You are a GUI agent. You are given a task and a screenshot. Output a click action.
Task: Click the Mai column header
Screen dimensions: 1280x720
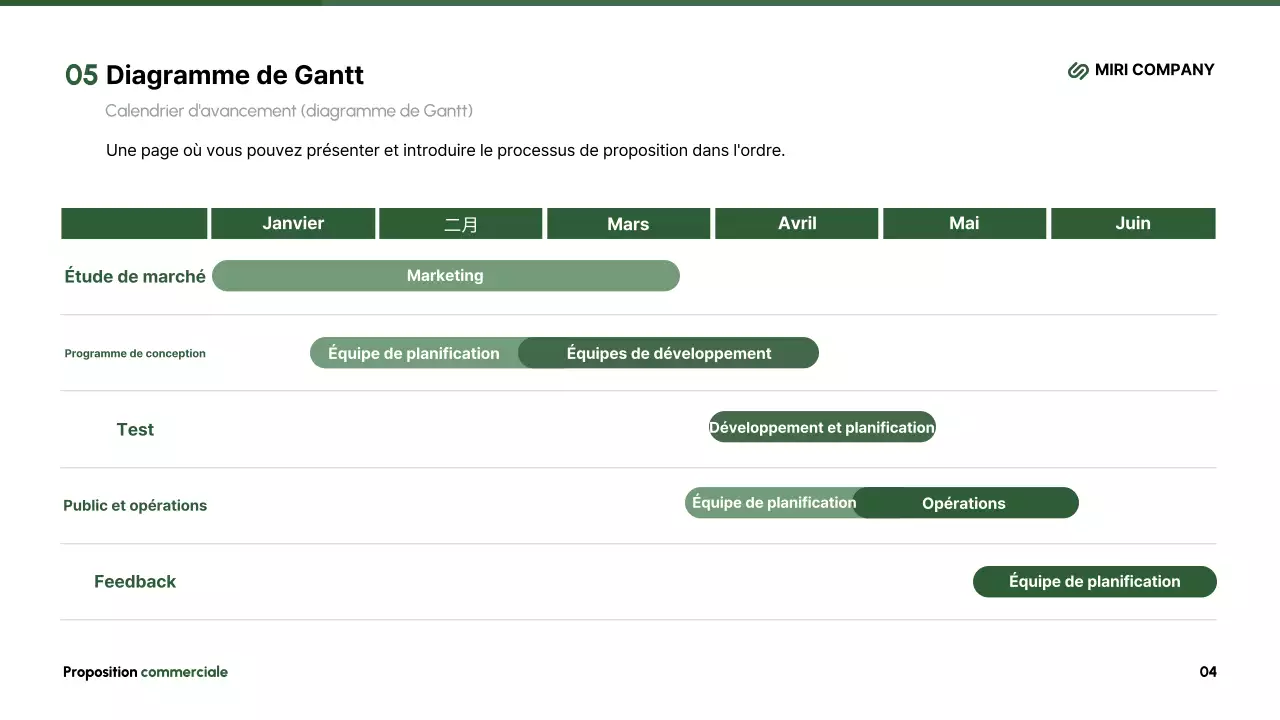[x=964, y=223]
